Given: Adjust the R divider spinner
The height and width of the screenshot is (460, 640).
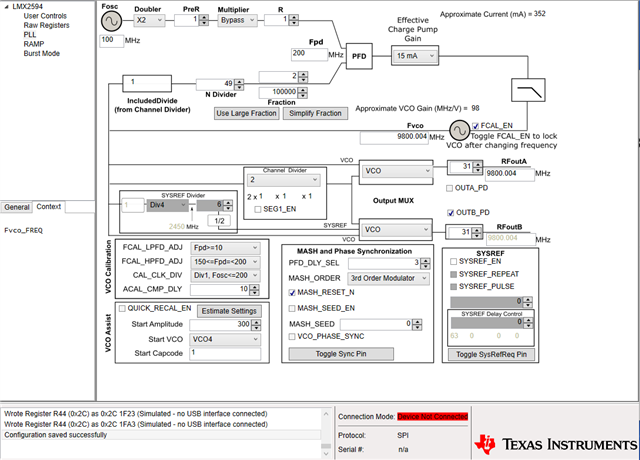Looking at the screenshot, I should [294, 20].
